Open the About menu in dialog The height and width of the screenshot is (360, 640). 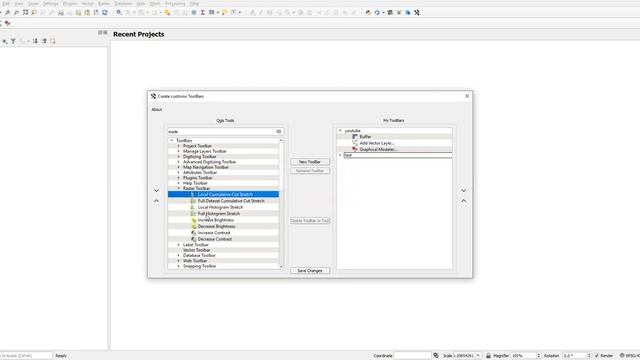[x=157, y=109]
